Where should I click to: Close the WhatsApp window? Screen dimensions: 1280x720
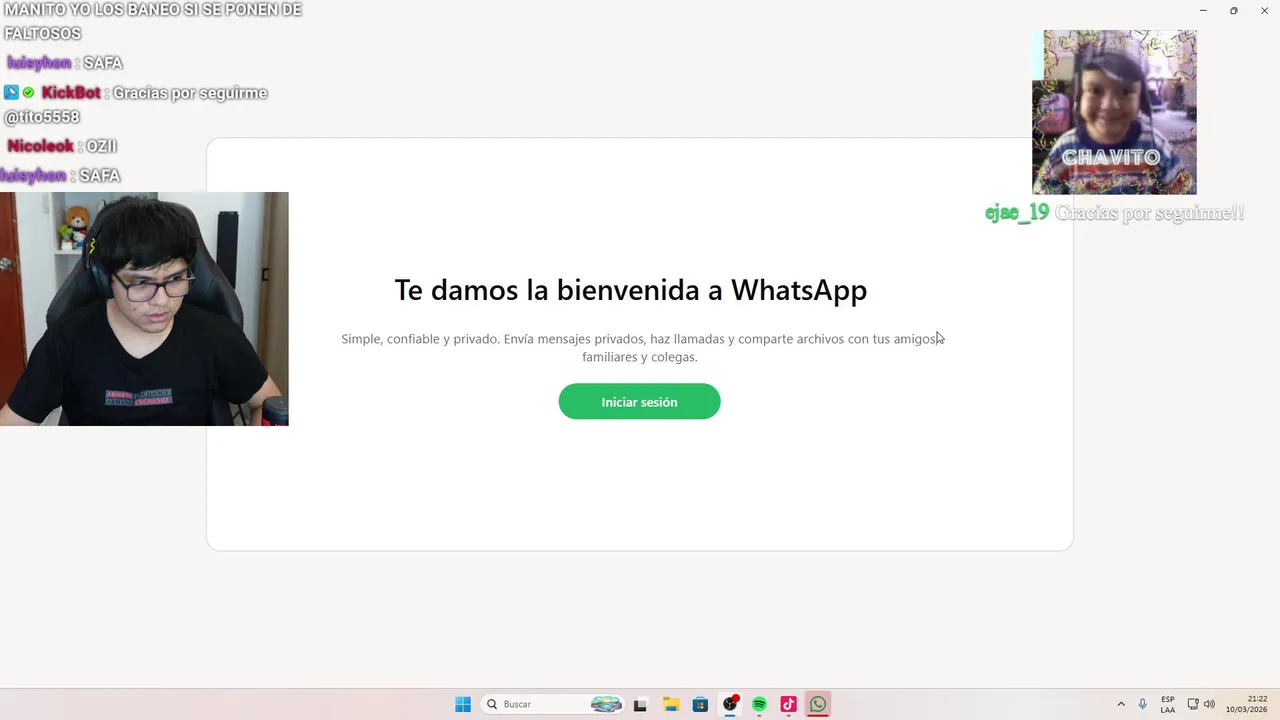[x=1264, y=10]
